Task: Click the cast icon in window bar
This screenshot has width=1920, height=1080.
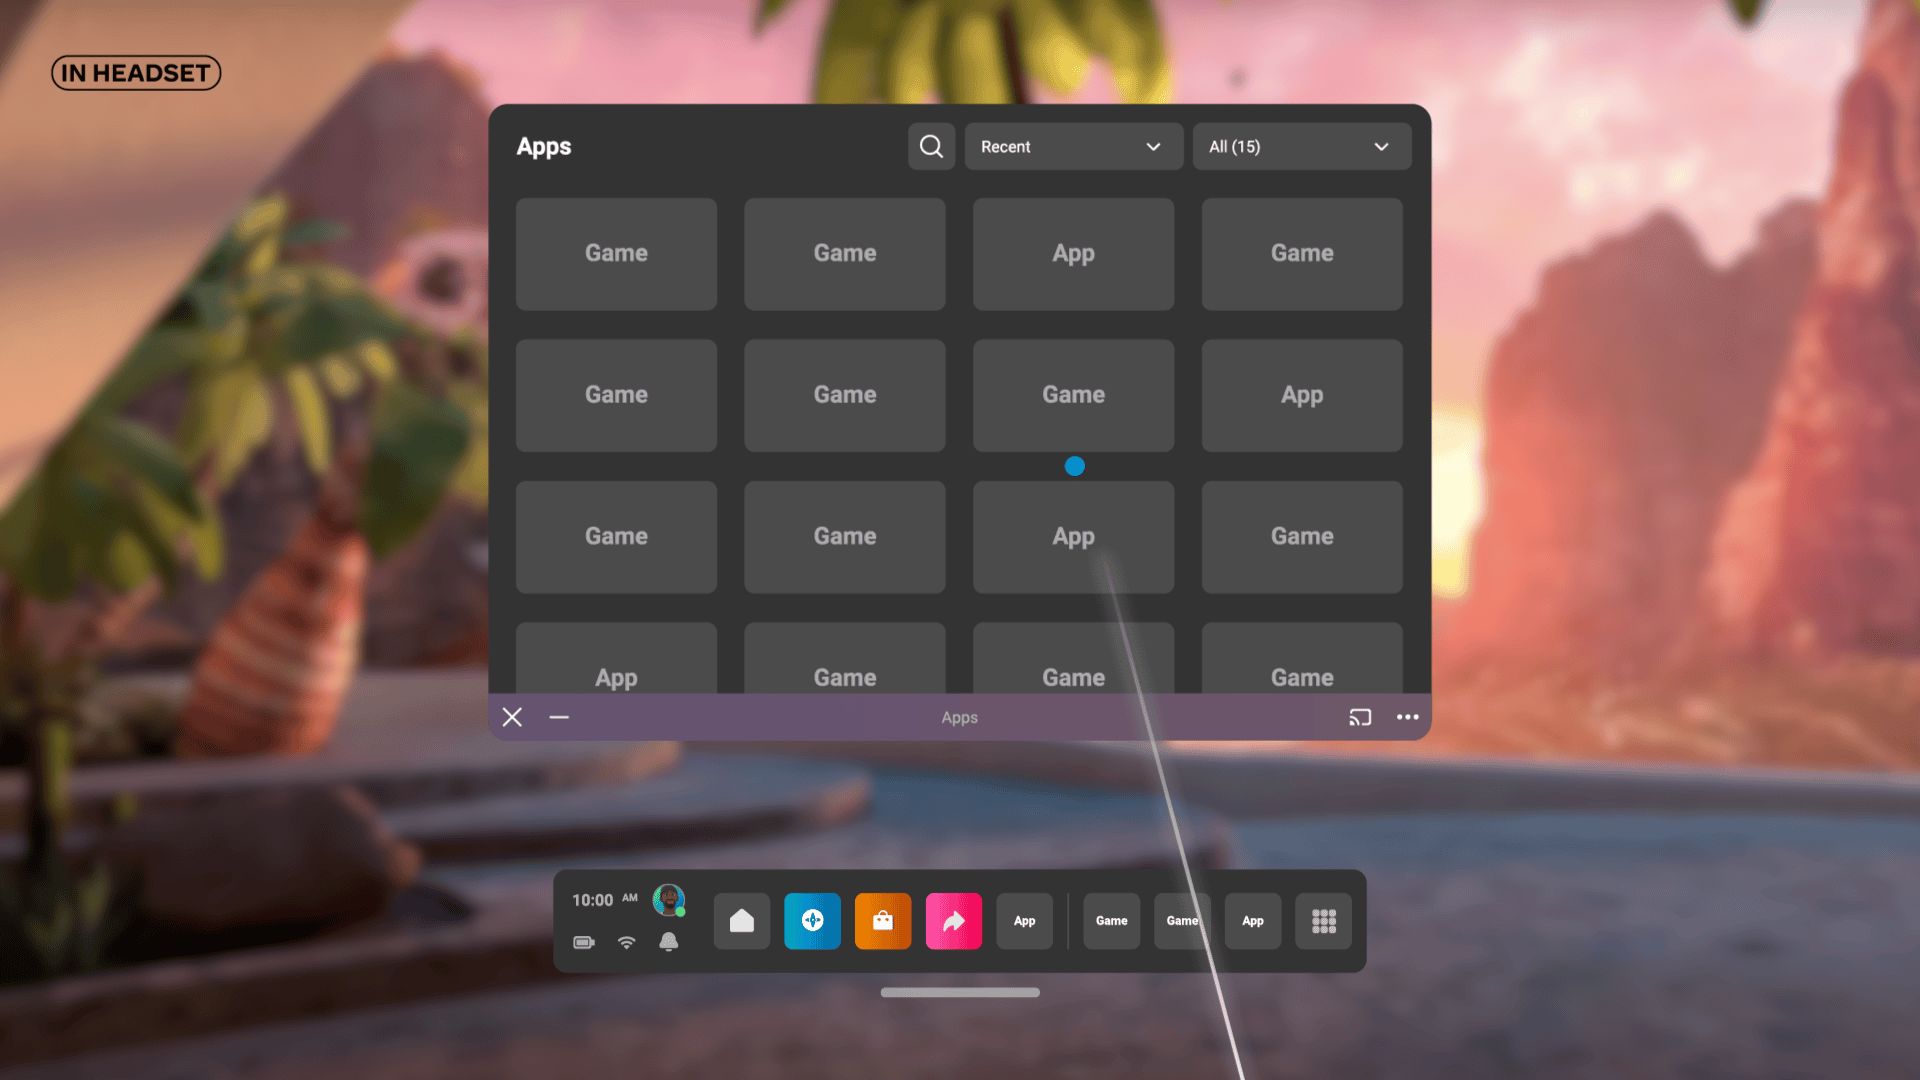Action: click(1359, 717)
